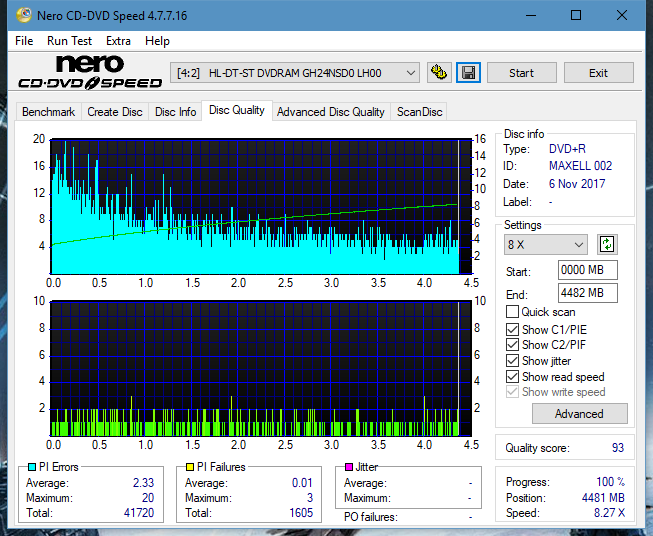The image size is (653, 536).
Task: Switch to the Create Disc tab
Action: click(x=115, y=112)
